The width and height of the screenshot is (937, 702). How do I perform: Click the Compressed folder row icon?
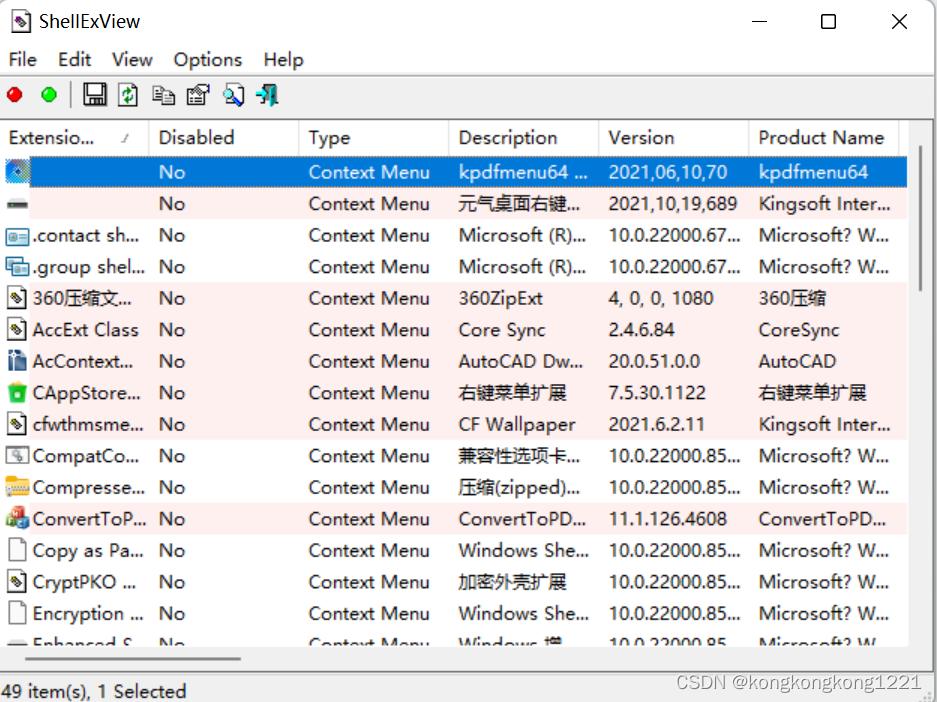[17, 488]
